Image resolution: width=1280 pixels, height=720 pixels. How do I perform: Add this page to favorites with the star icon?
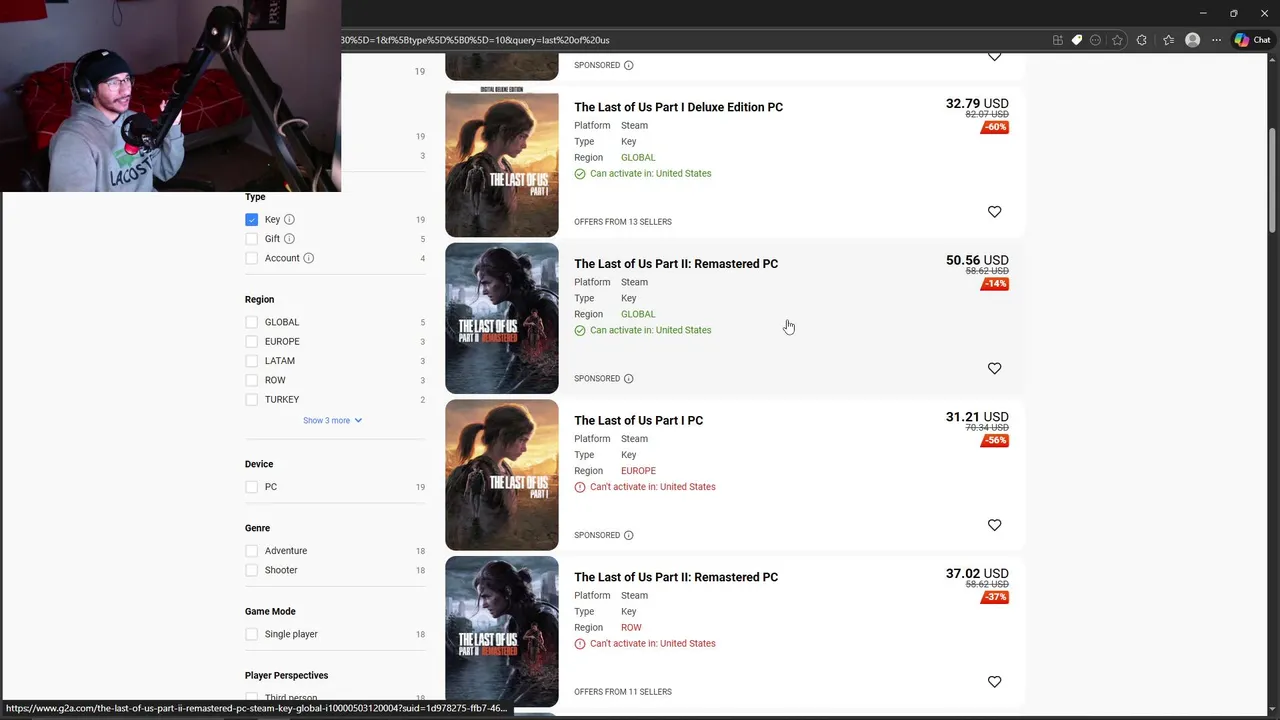tap(1117, 40)
